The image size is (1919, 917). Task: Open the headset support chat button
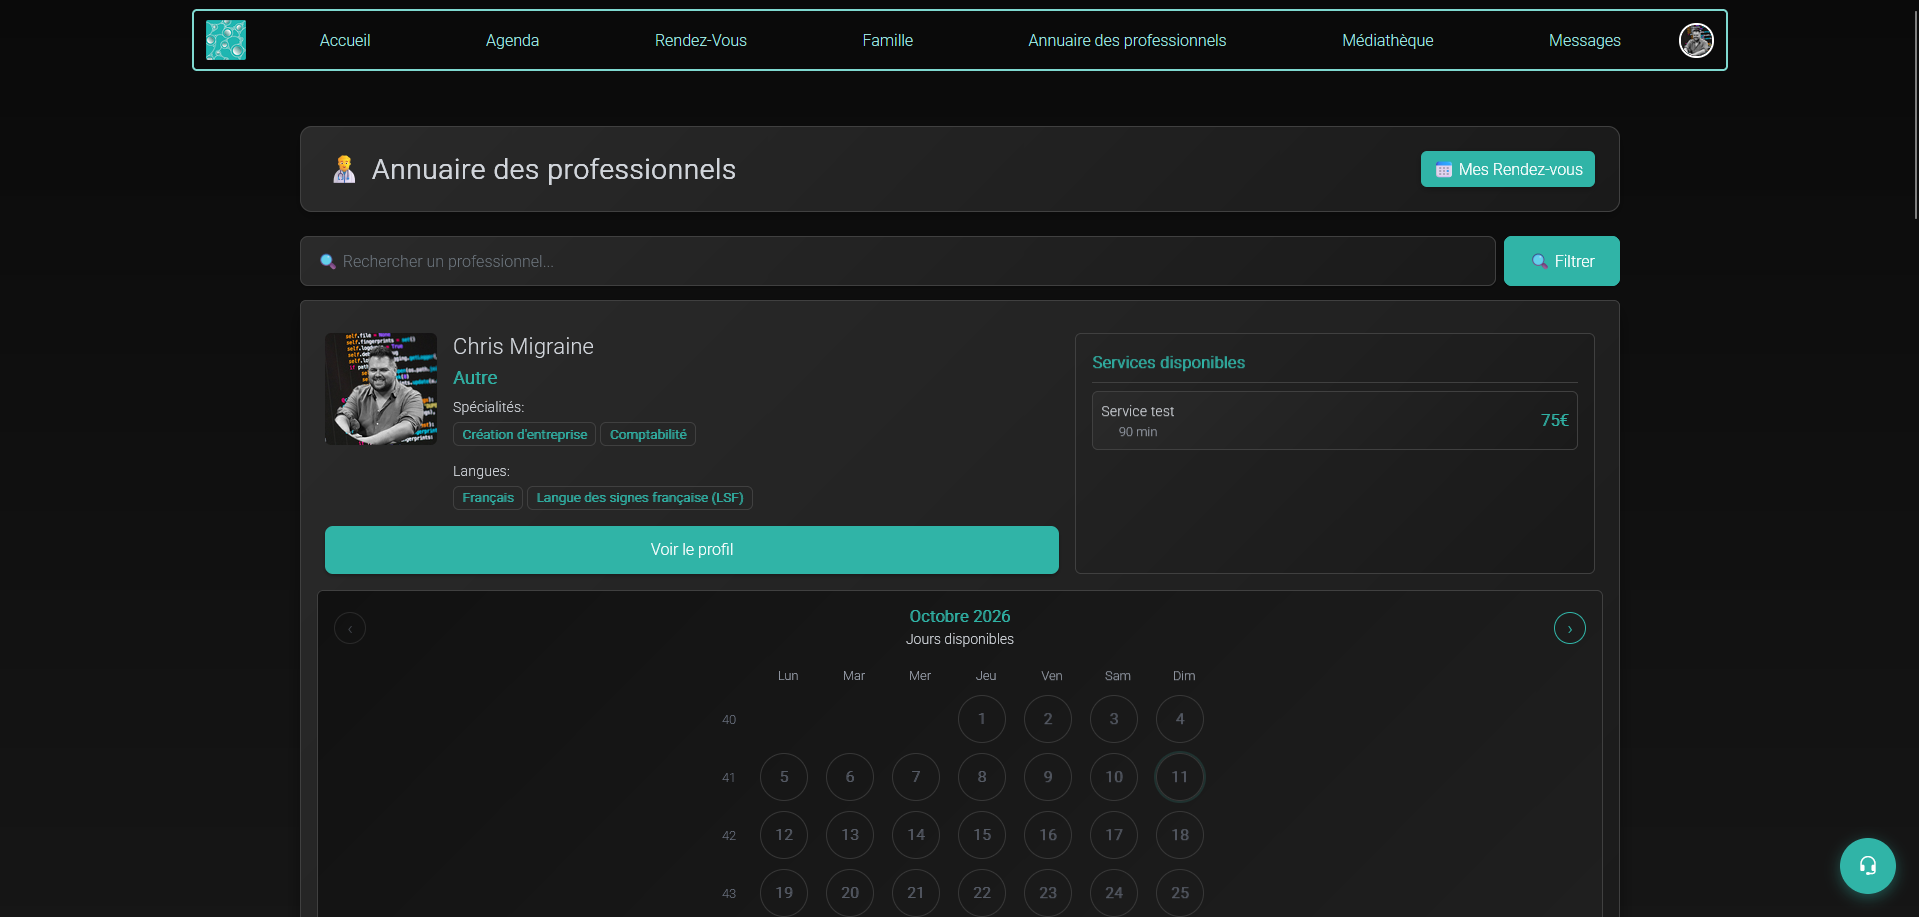[x=1867, y=866]
